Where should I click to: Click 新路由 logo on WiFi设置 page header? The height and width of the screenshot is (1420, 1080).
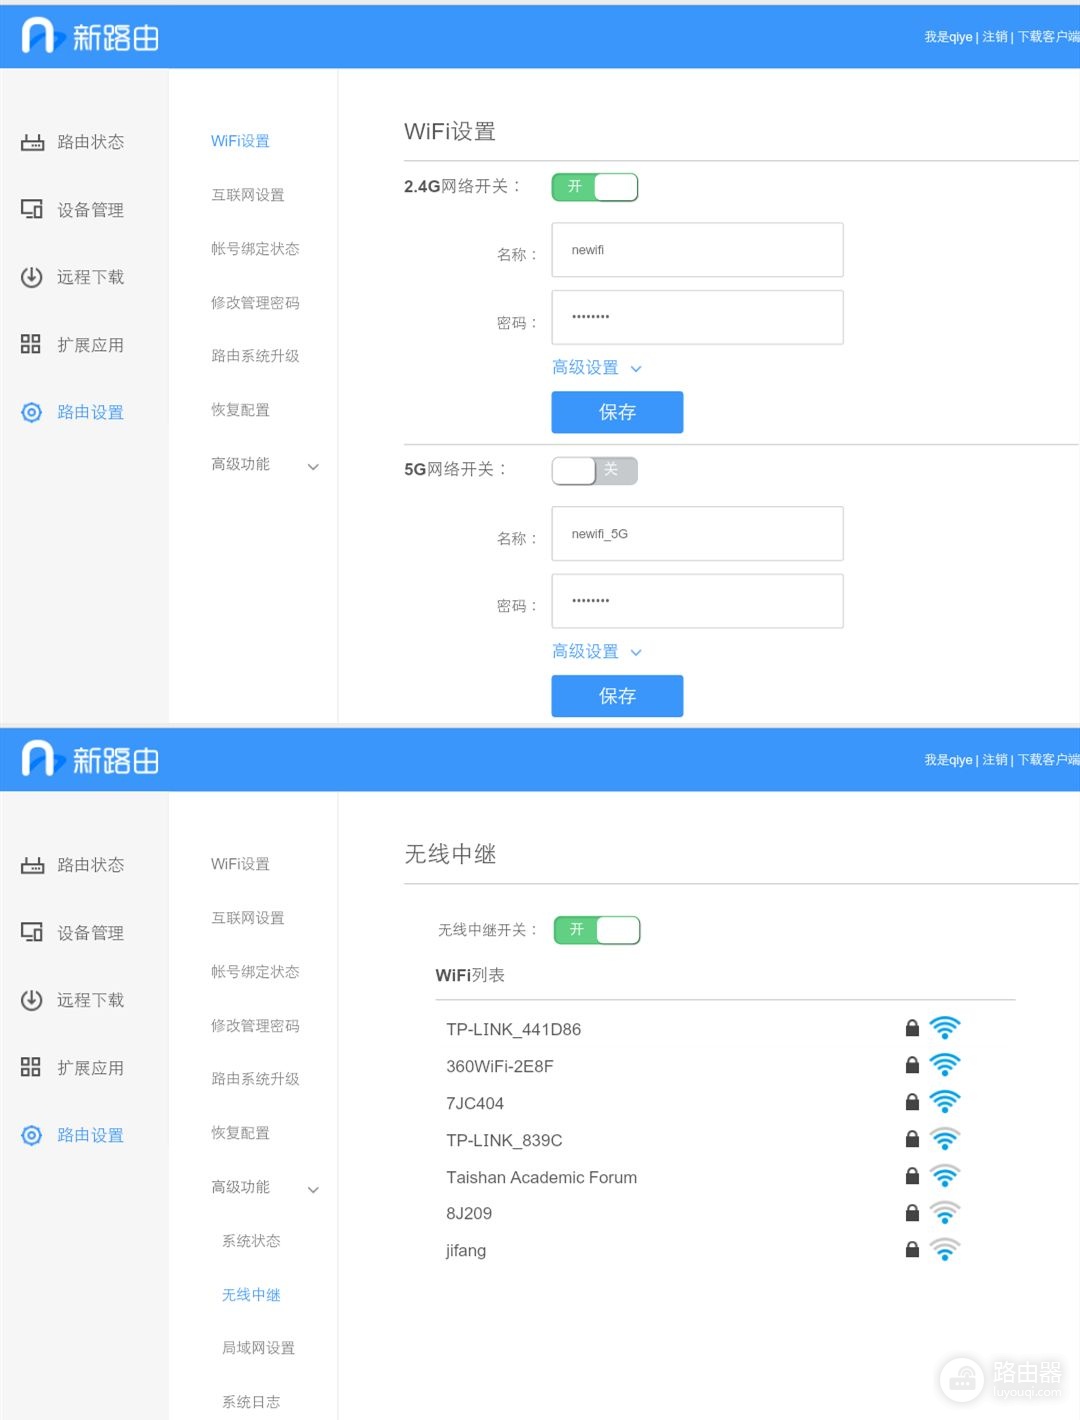coord(90,37)
